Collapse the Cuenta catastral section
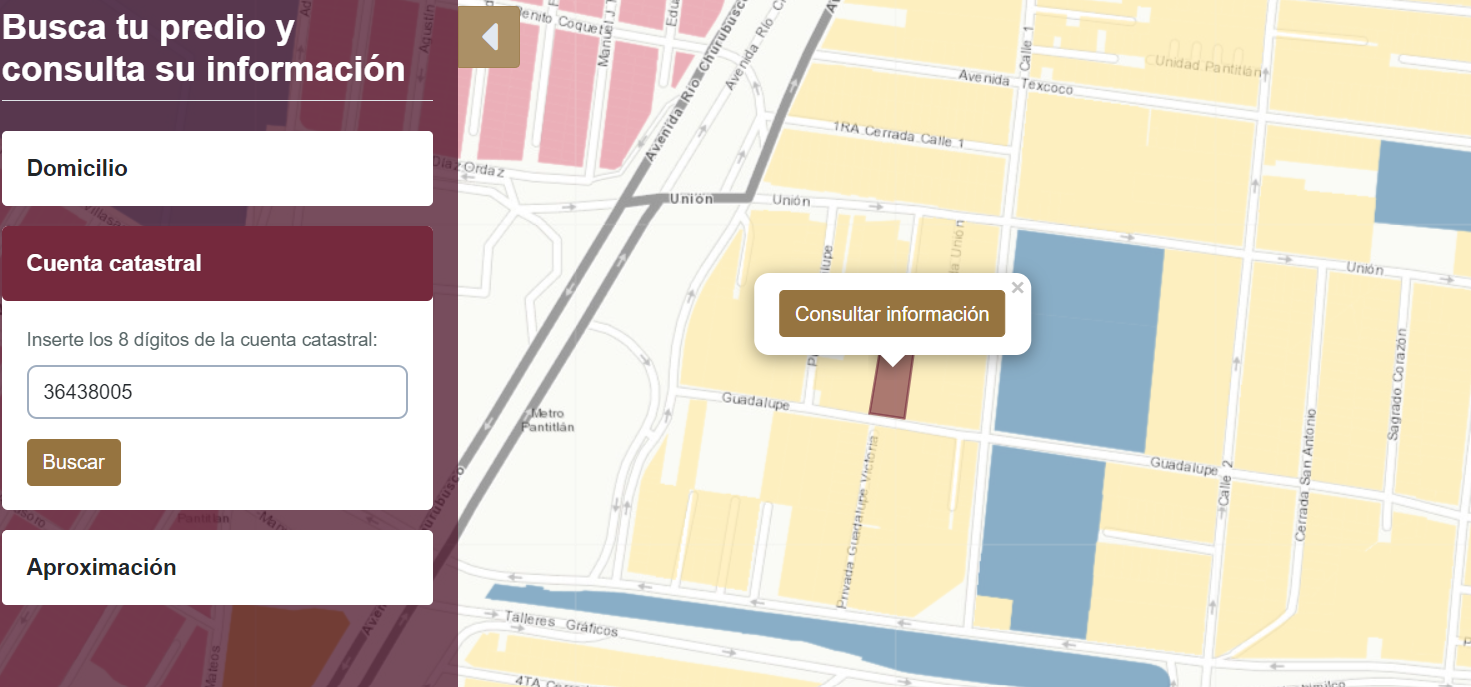1471x687 pixels. tap(217, 263)
